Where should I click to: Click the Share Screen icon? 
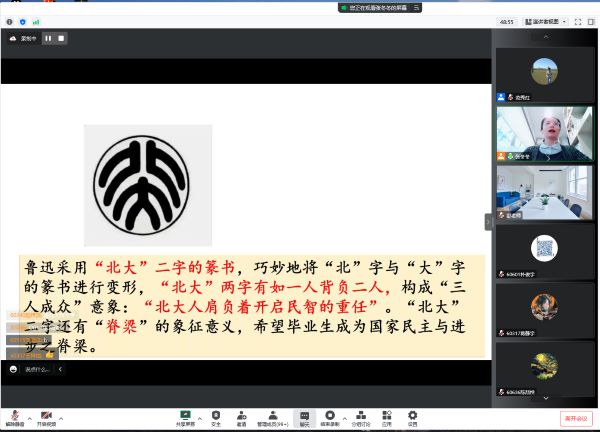(x=185, y=416)
